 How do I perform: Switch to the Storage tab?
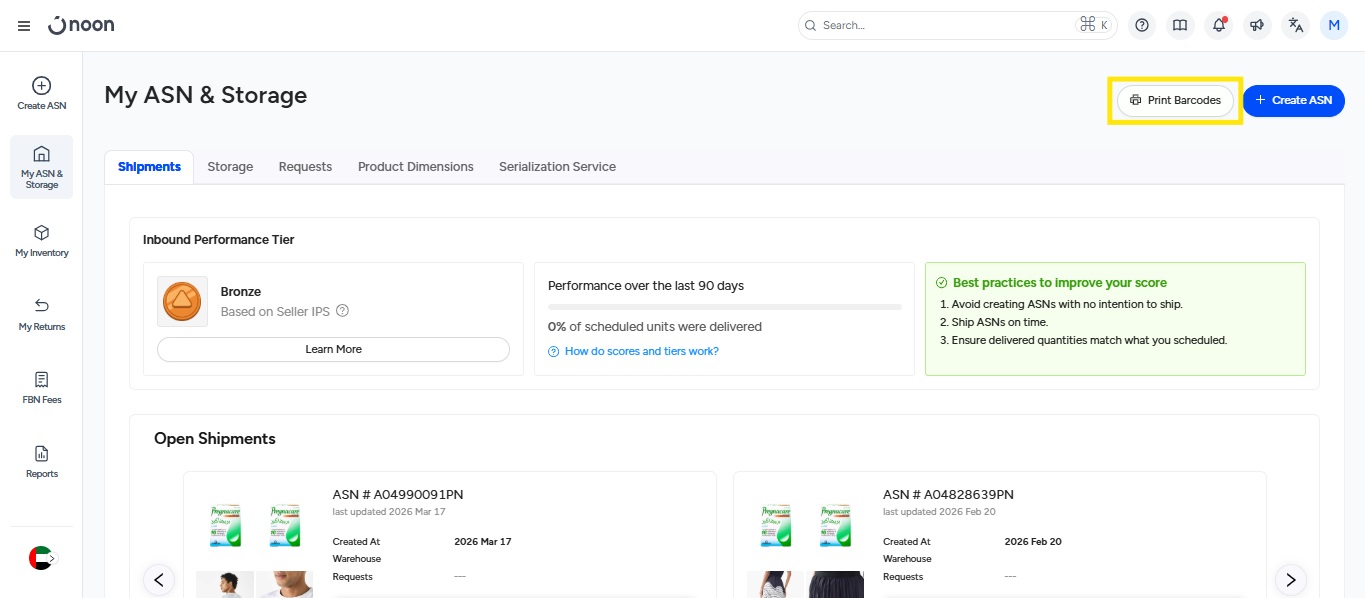click(230, 167)
